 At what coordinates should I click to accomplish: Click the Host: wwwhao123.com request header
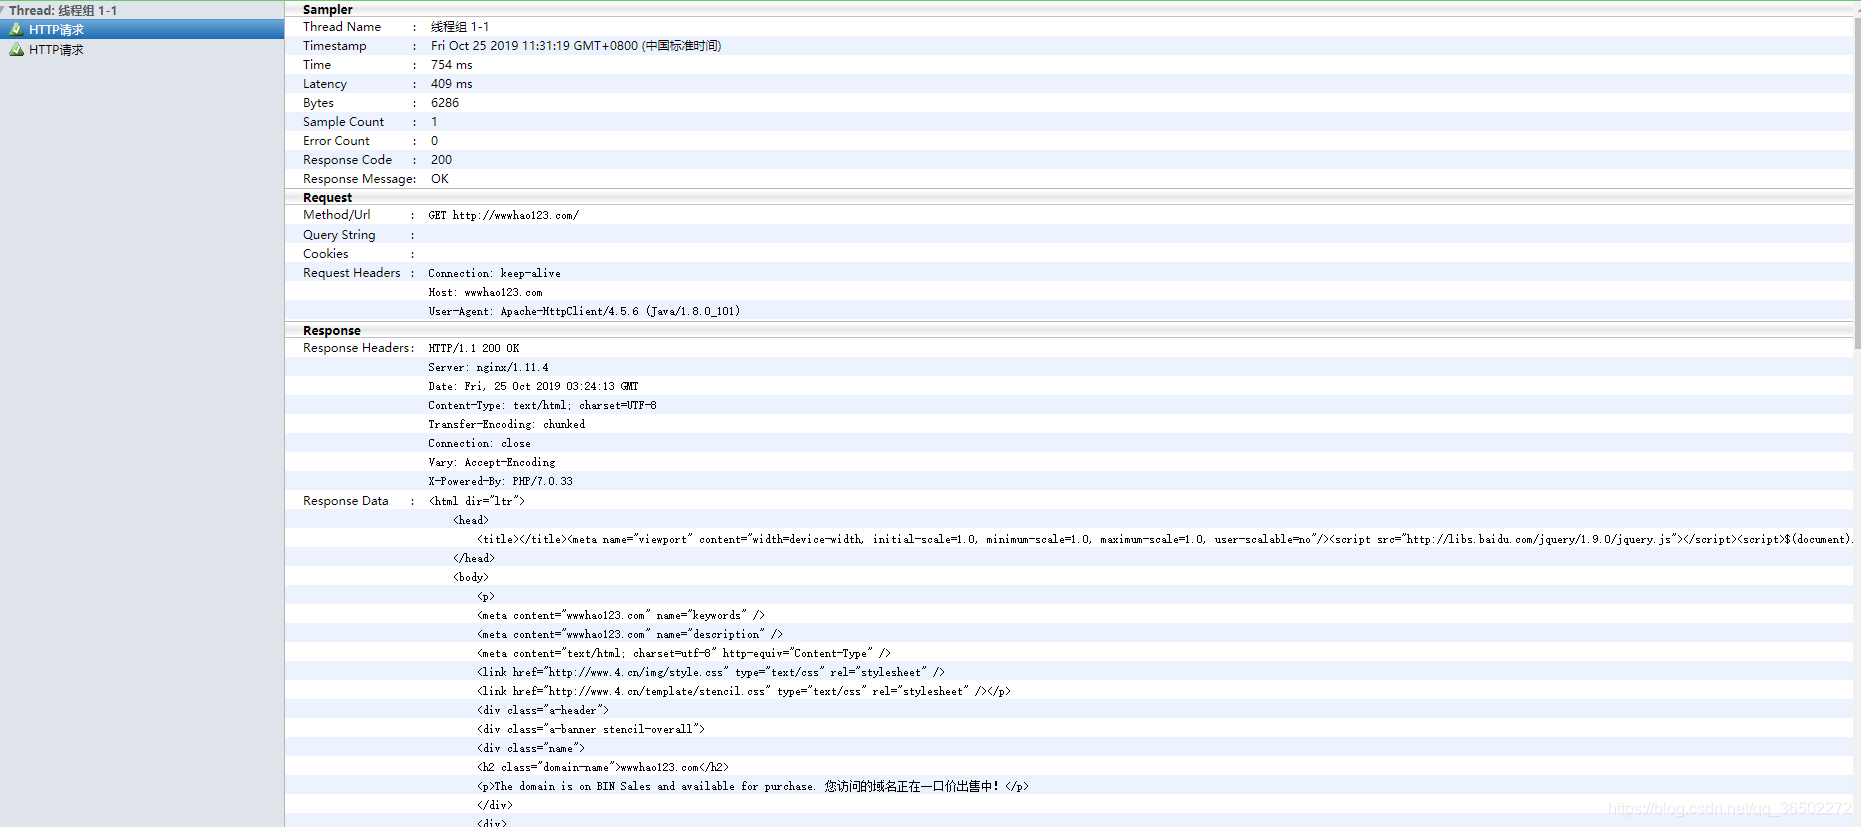[485, 293]
